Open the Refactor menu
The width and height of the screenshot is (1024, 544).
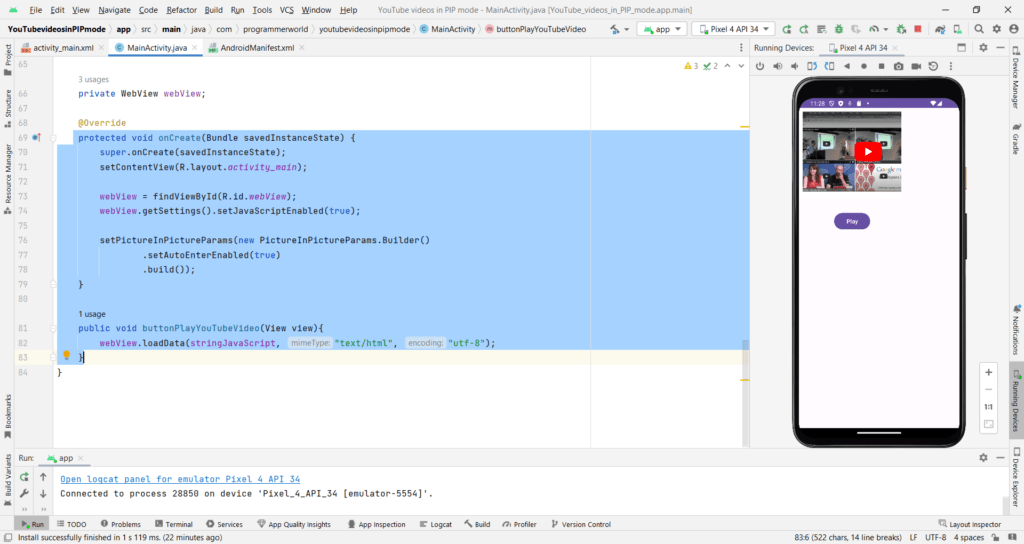click(182, 10)
